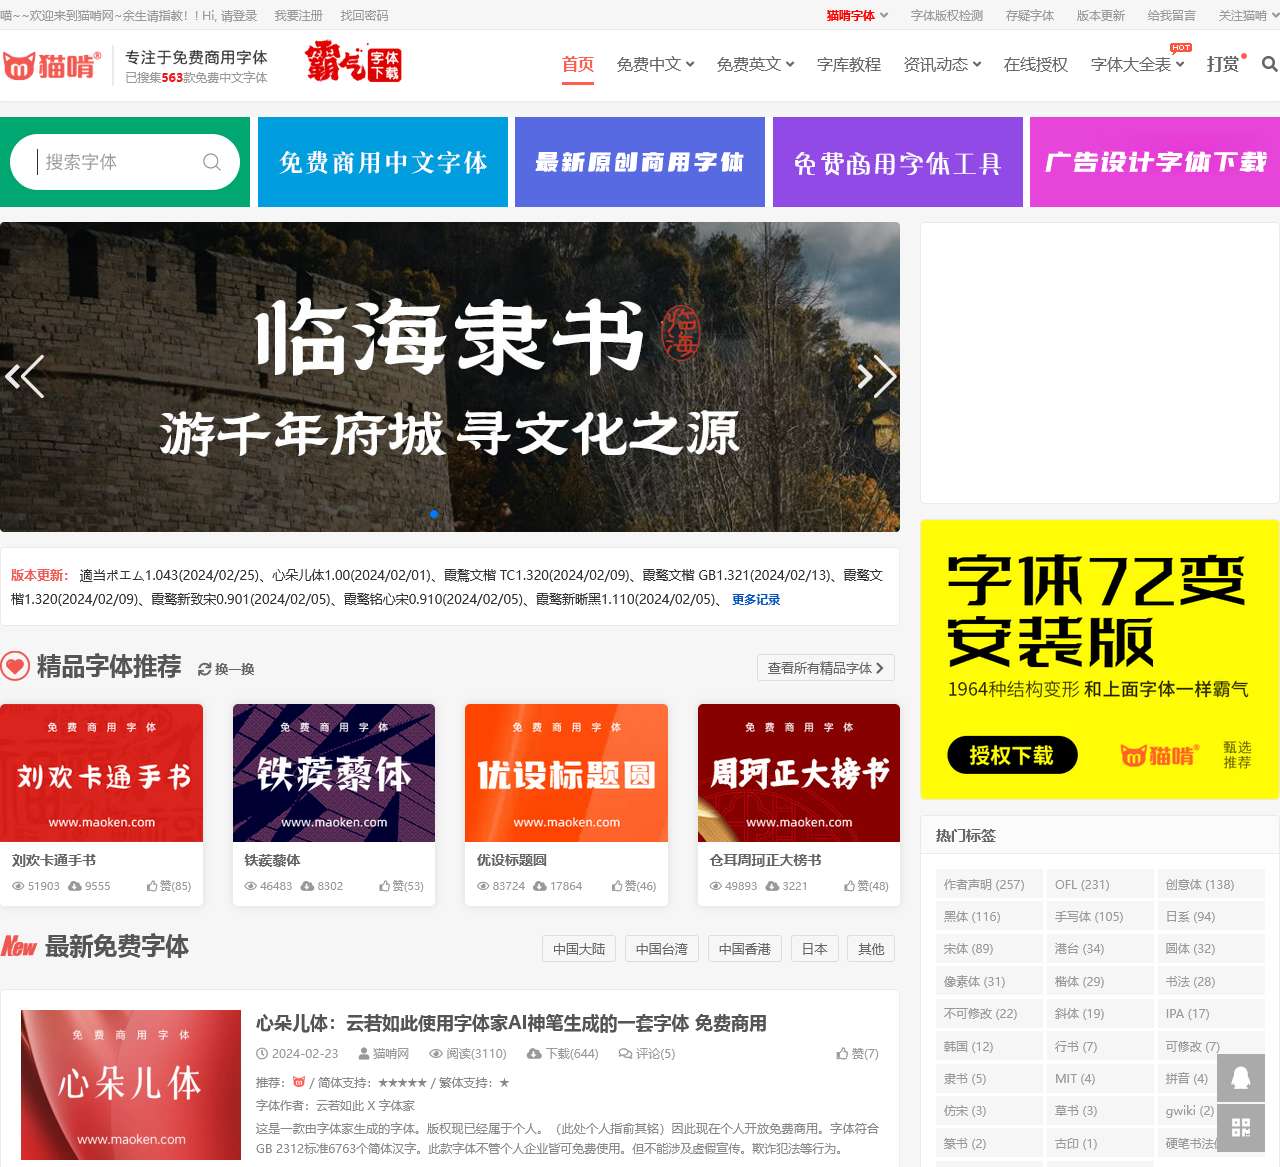The height and width of the screenshot is (1167, 1280).
Task: Click the Maoken logo in the header
Action: coord(52,65)
